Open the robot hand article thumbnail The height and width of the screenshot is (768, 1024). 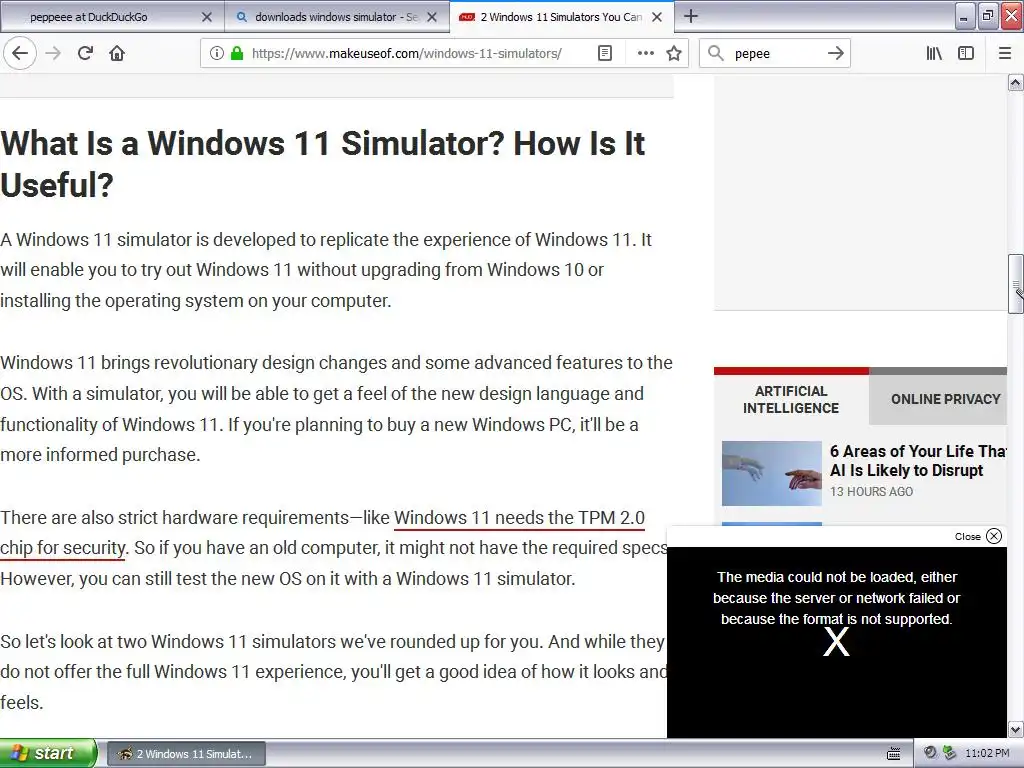click(x=771, y=473)
